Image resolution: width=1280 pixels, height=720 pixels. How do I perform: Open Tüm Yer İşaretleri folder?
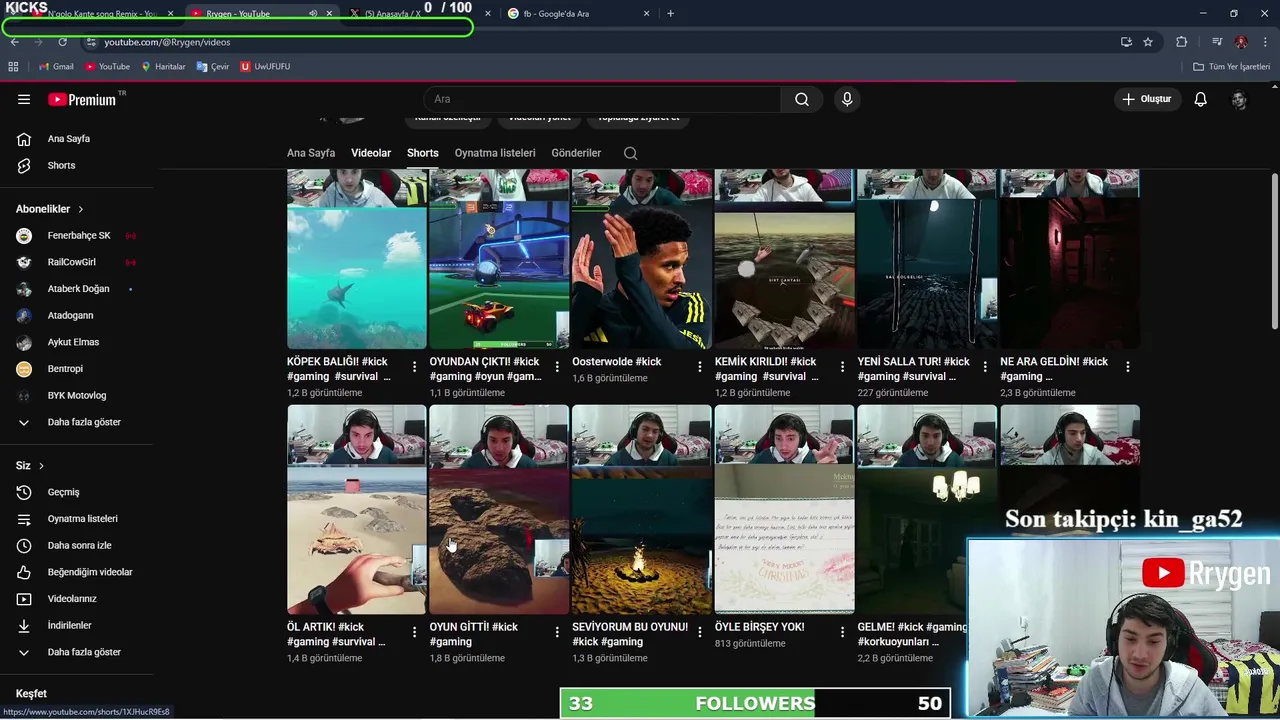(x=1232, y=67)
